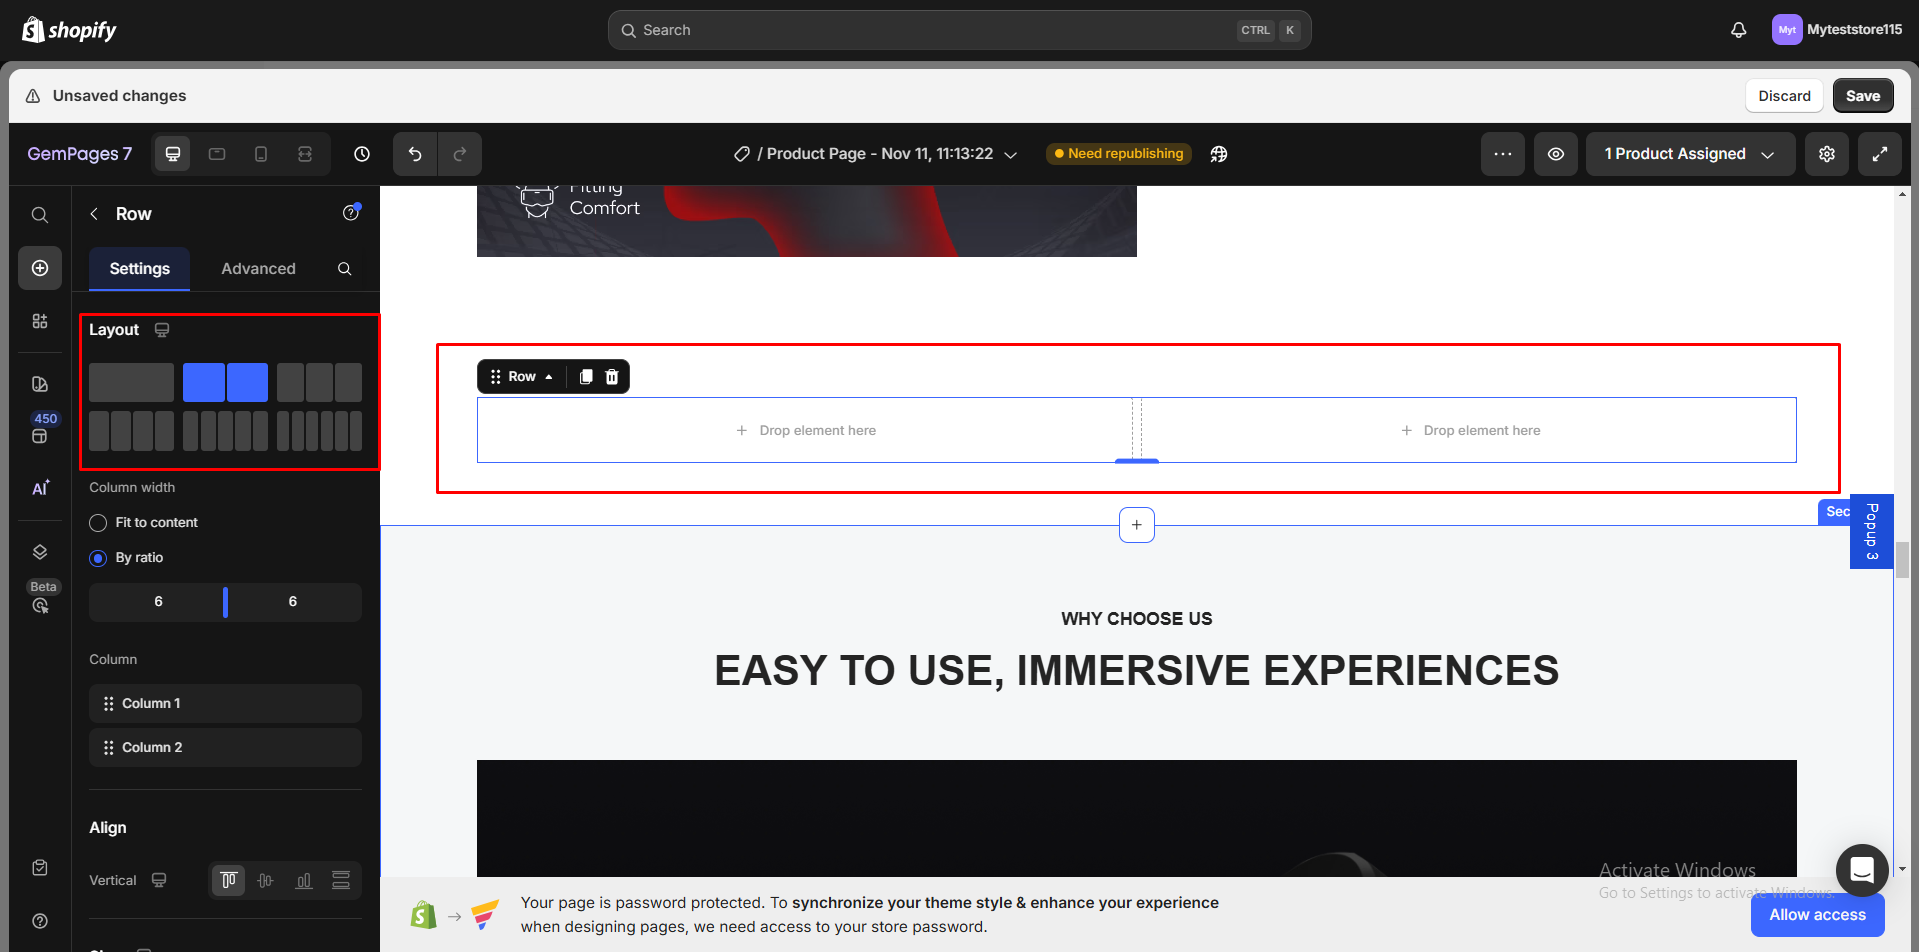The image size is (1919, 952).
Task: Select By ratio column width option
Action: pos(98,558)
